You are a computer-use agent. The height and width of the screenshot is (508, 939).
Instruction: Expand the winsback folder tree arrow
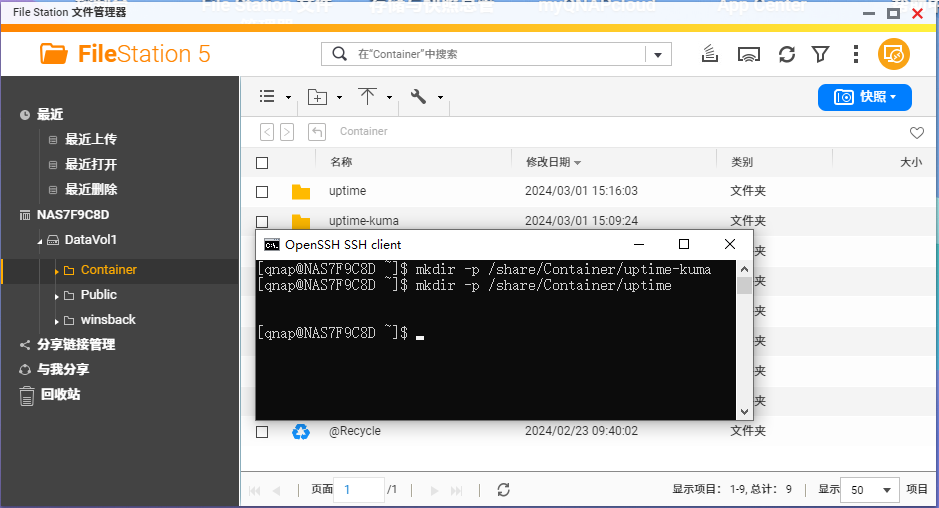coord(57,322)
